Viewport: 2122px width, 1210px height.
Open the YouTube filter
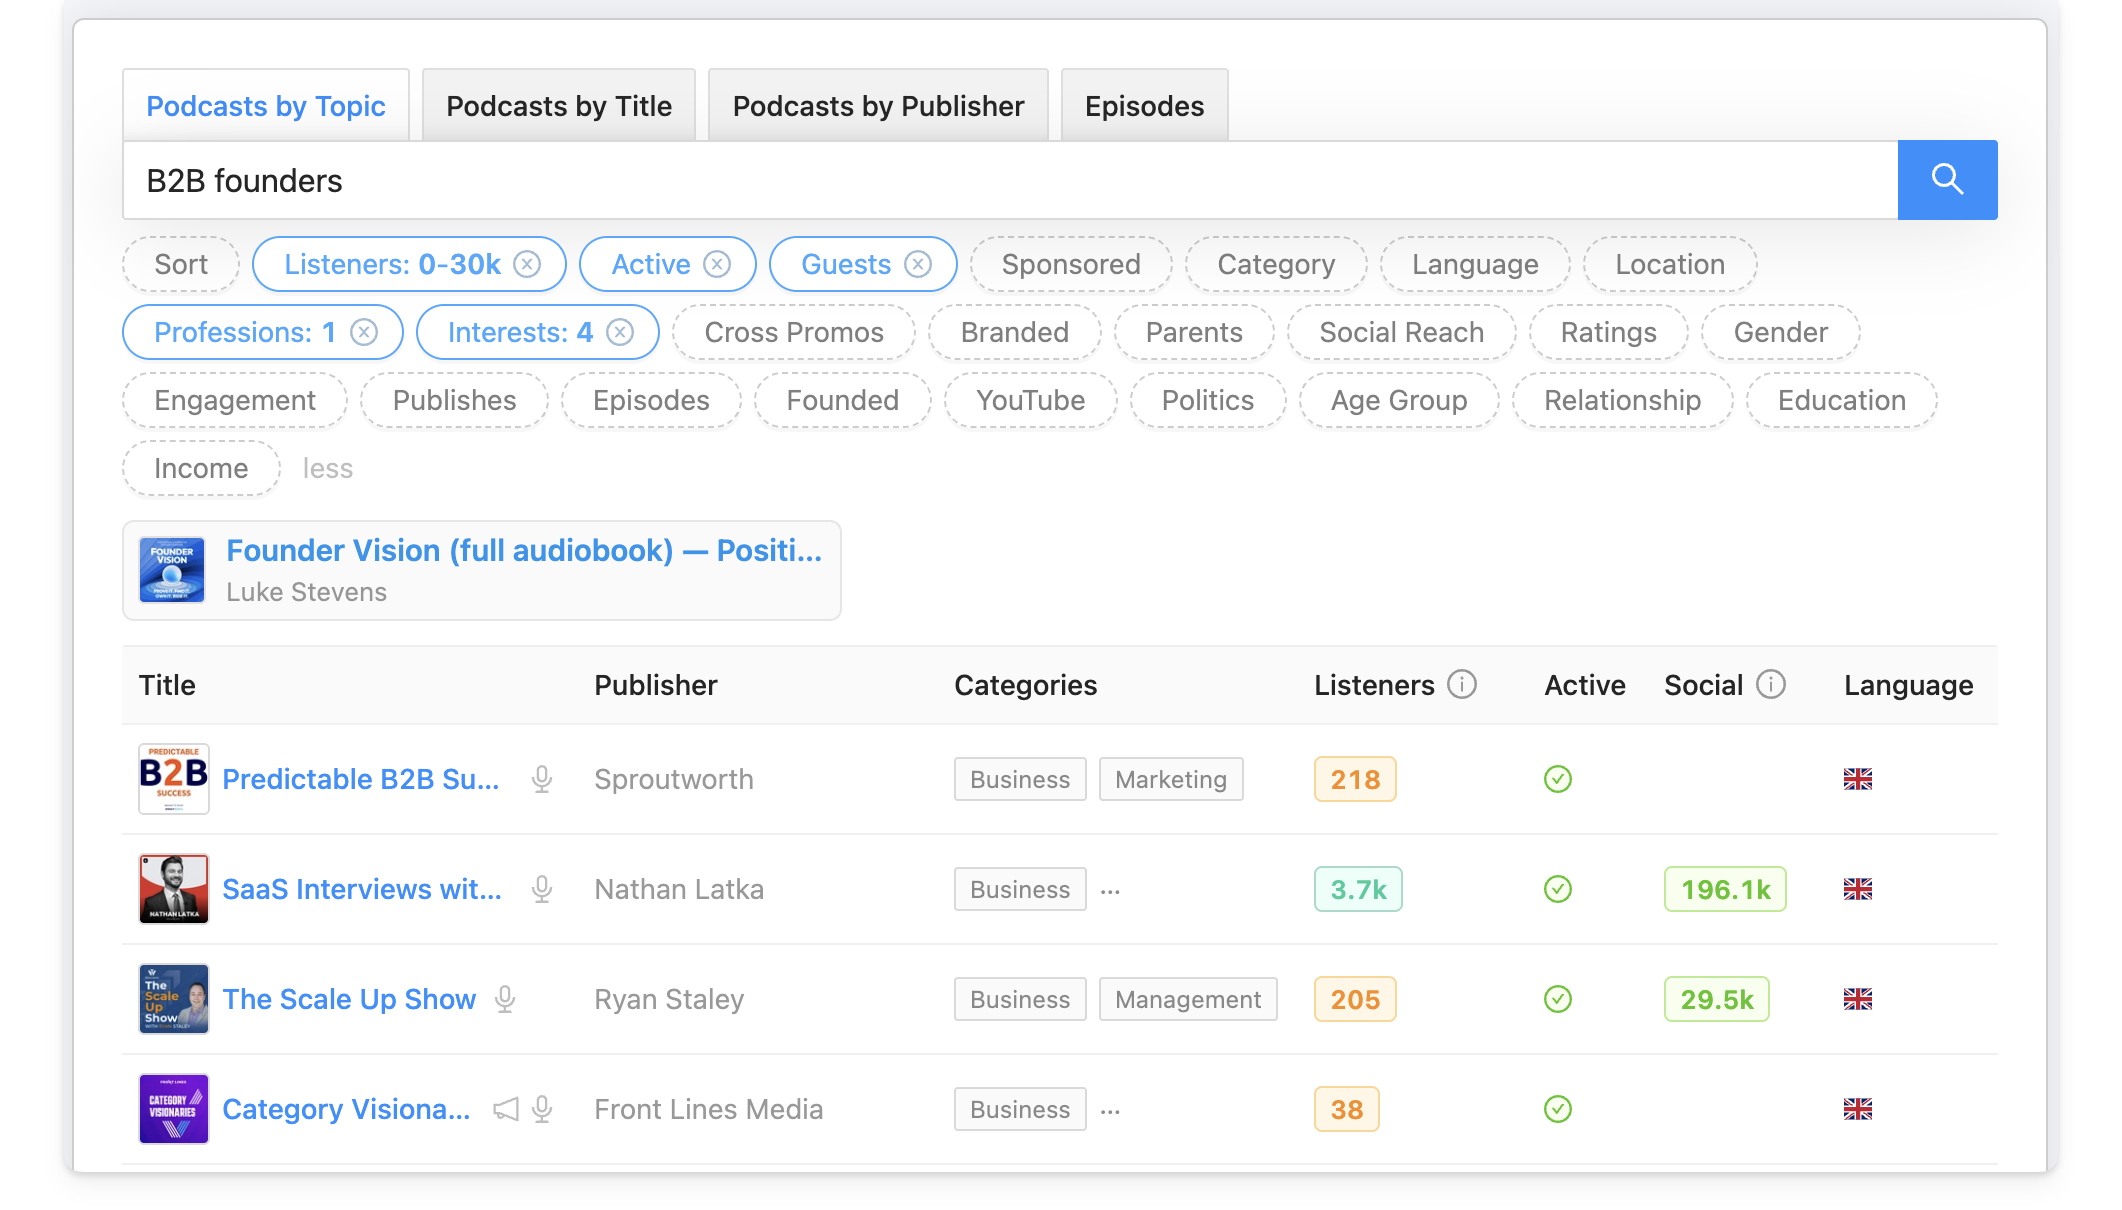1031,400
